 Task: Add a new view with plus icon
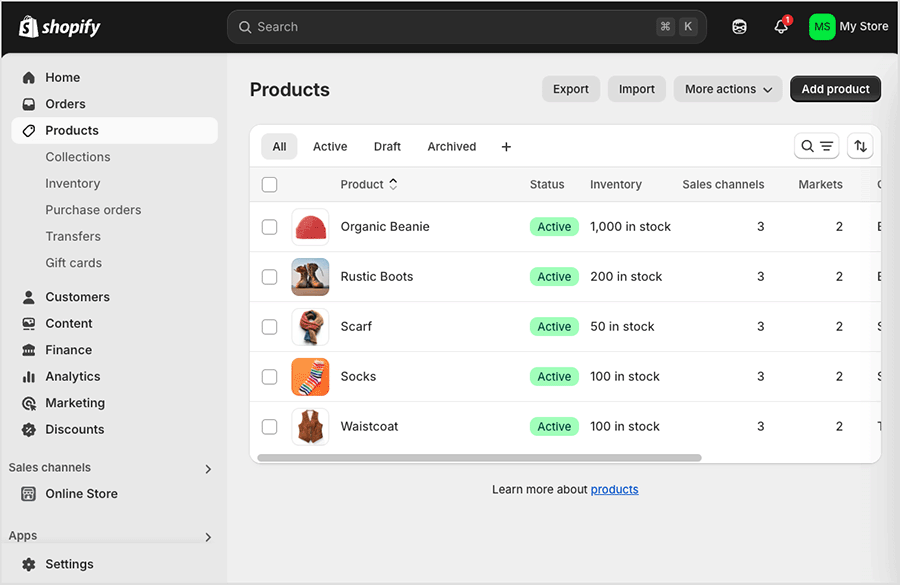[506, 147]
